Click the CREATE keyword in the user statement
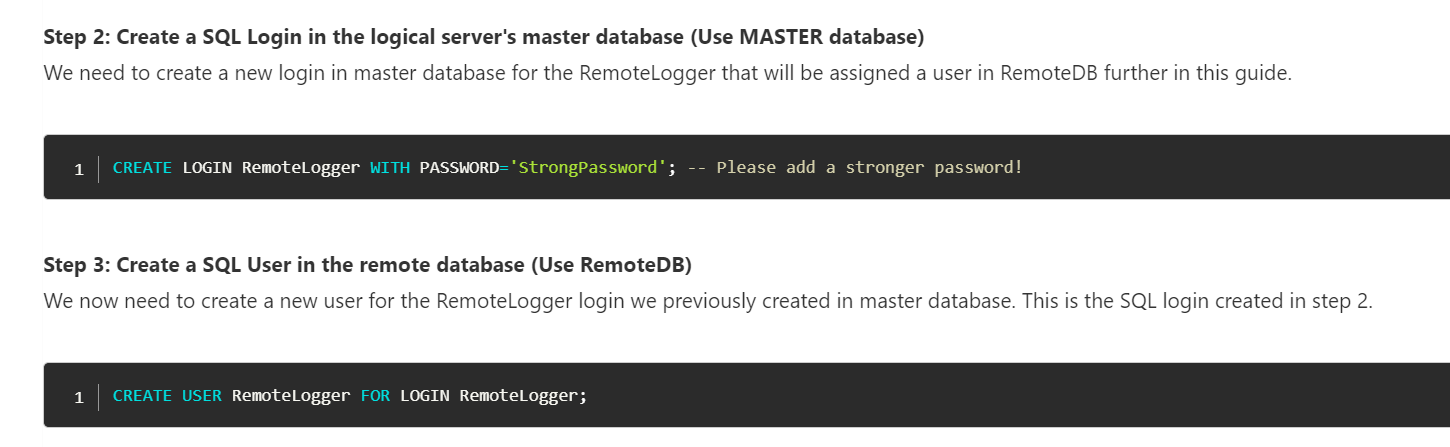The width and height of the screenshot is (1450, 447). 142,395
